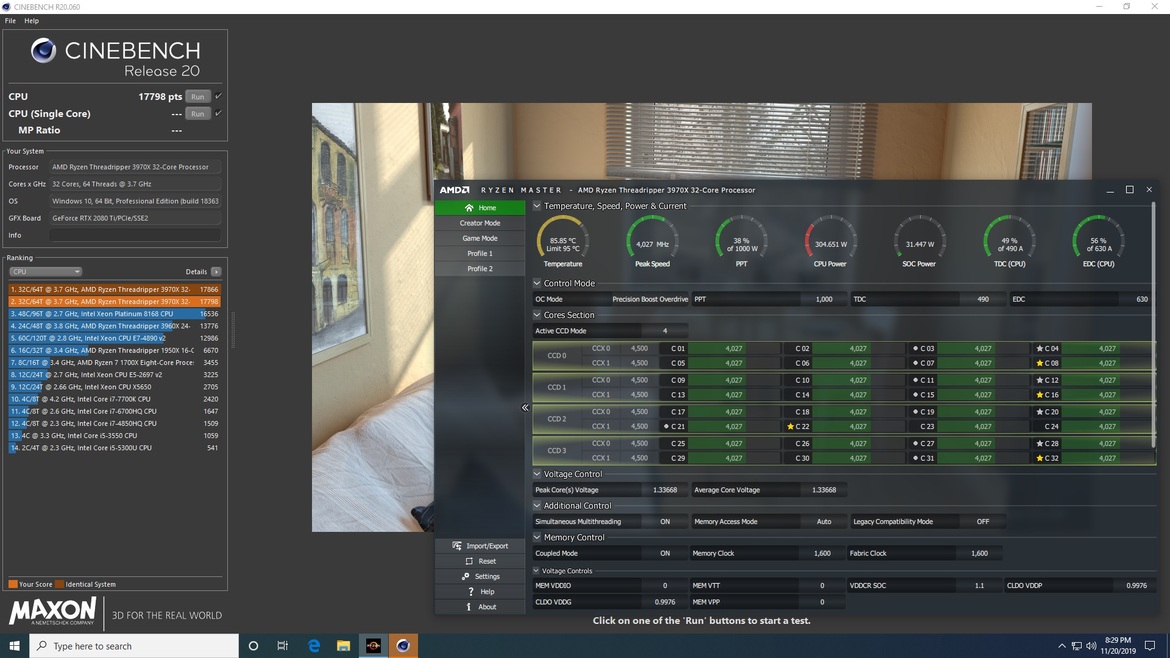The image size is (1170, 658).
Task: Toggle the CPU test checkbox
Action: tap(218, 97)
